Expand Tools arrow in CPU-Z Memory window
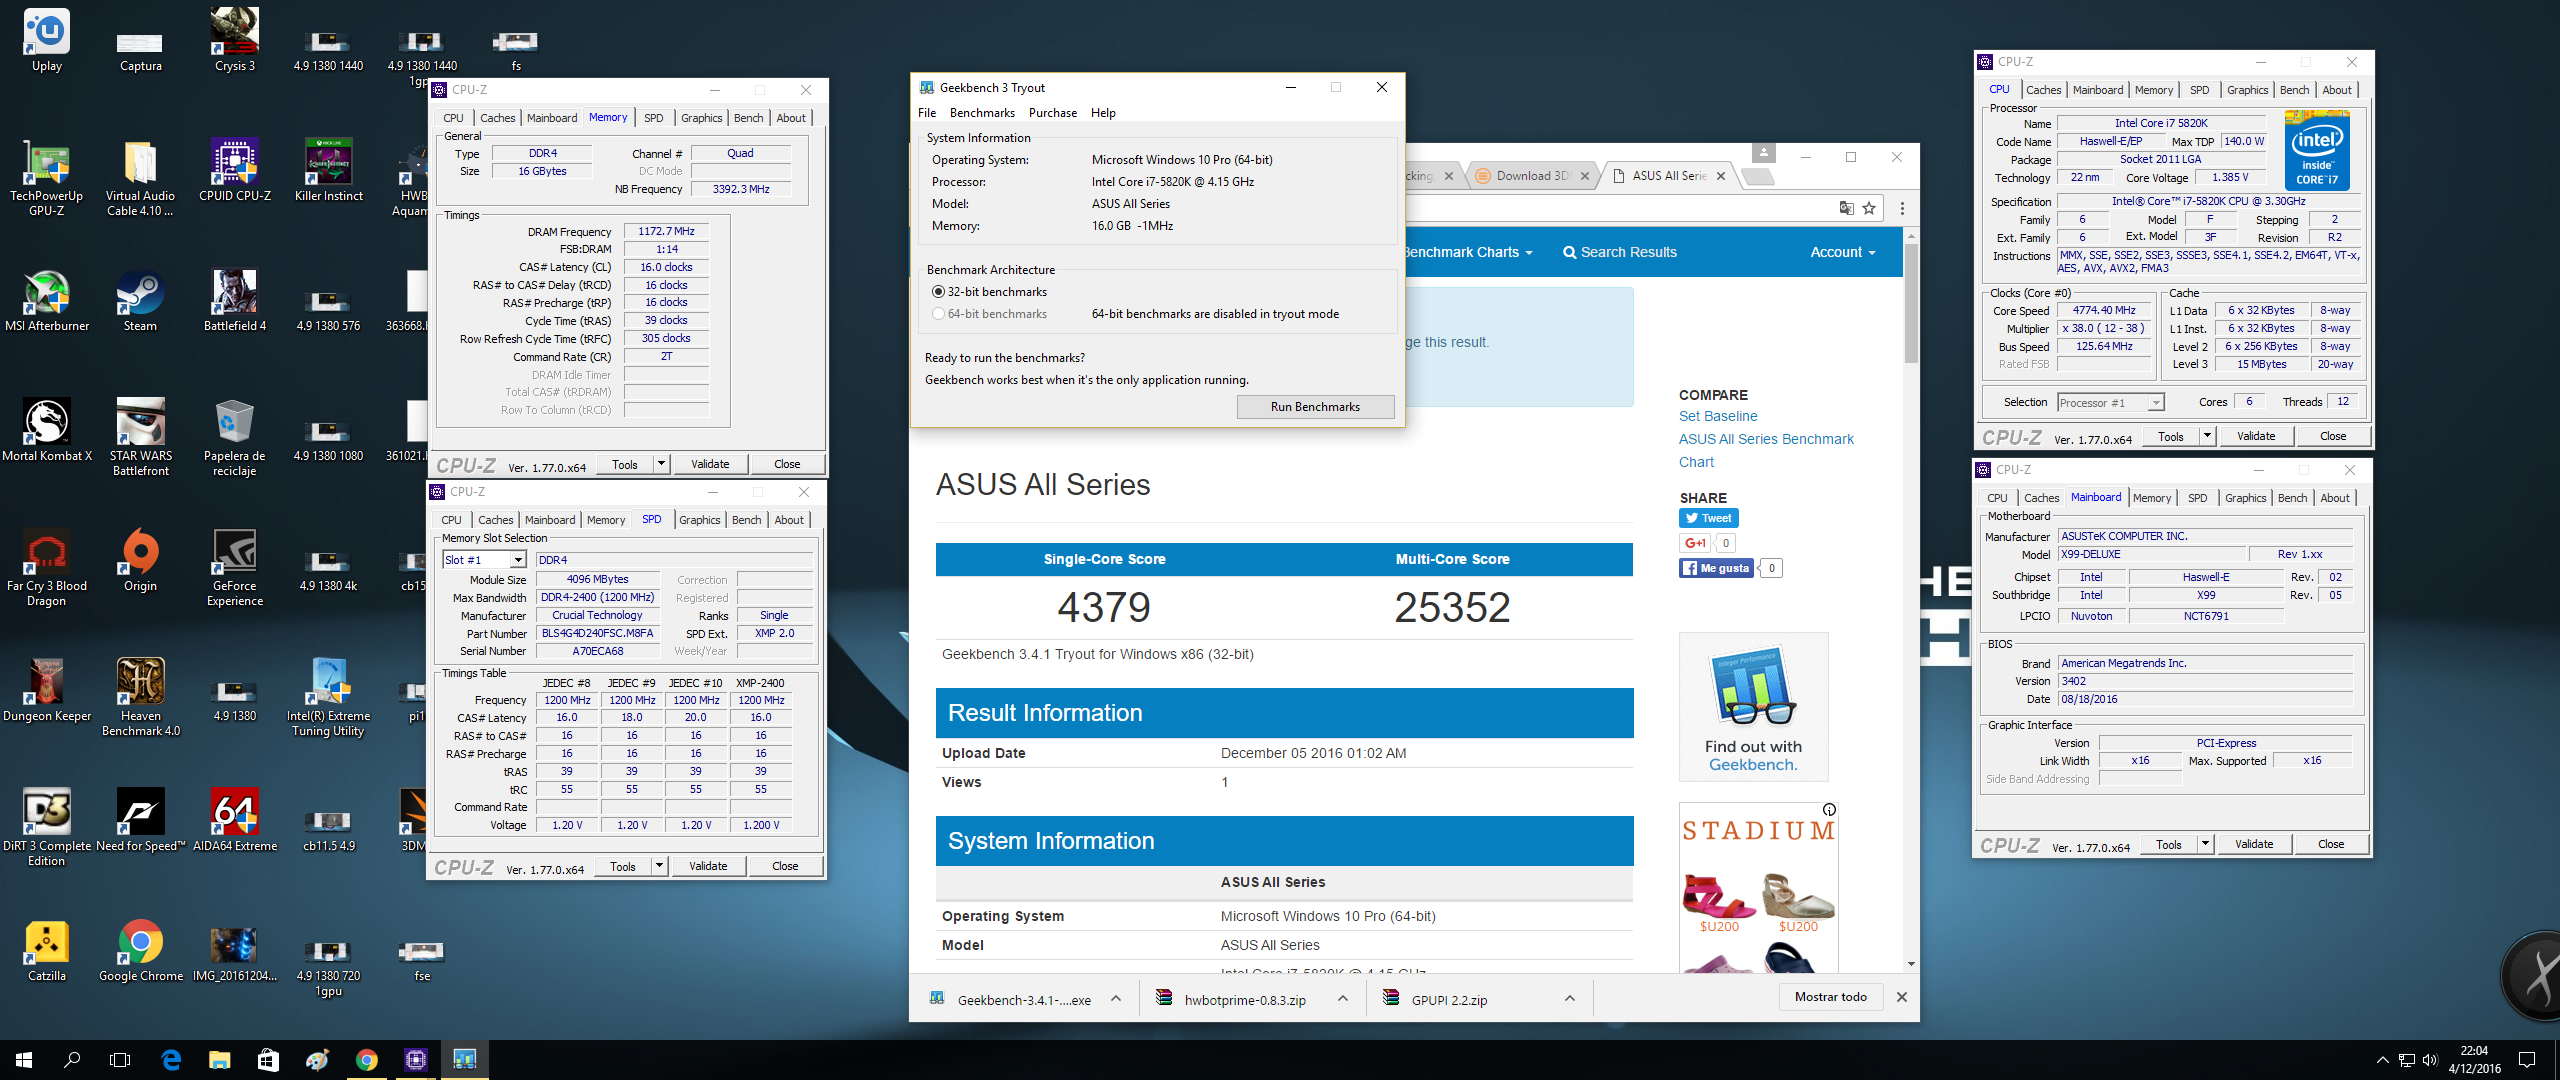 click(x=661, y=464)
